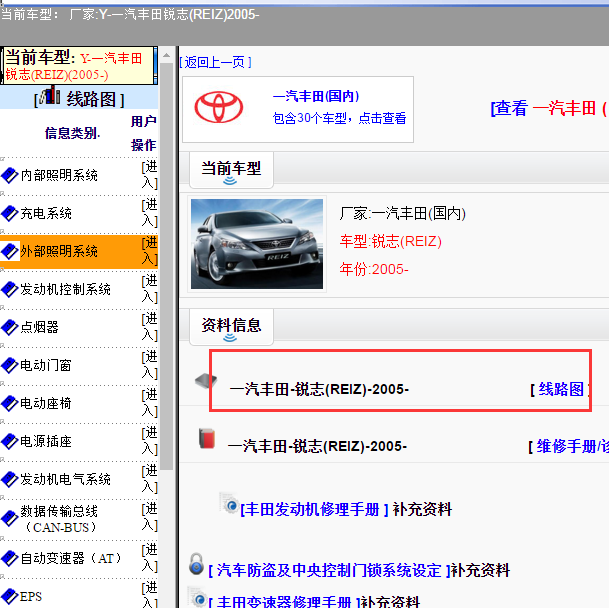The width and height of the screenshot is (609, 608).
Task: Select the 自动变速器（AT） item text
Action: 71,559
